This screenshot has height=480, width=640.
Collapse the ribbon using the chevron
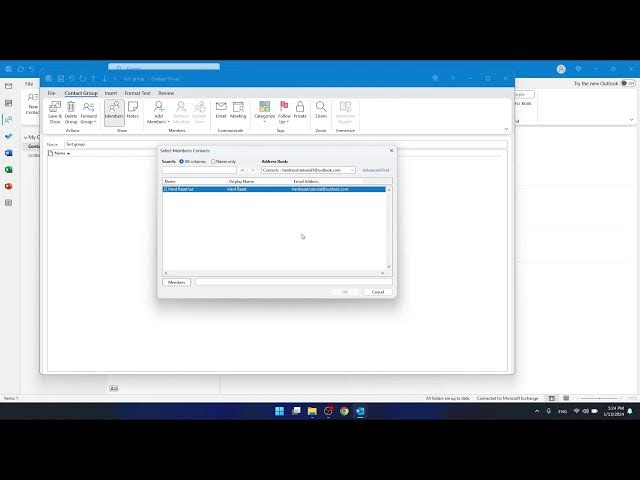coord(507,129)
